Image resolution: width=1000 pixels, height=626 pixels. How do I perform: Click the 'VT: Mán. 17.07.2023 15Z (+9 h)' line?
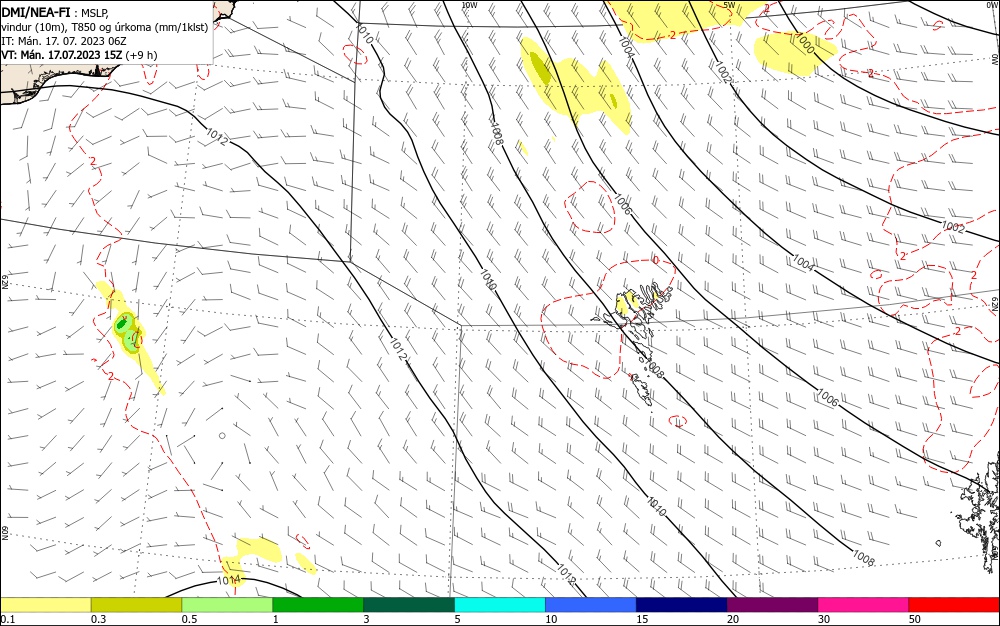79,55
